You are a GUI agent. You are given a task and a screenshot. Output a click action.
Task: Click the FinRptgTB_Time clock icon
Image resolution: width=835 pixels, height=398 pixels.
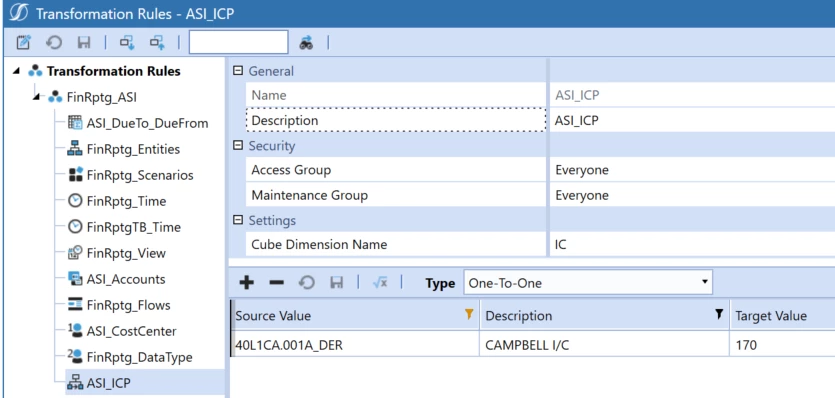[75, 227]
